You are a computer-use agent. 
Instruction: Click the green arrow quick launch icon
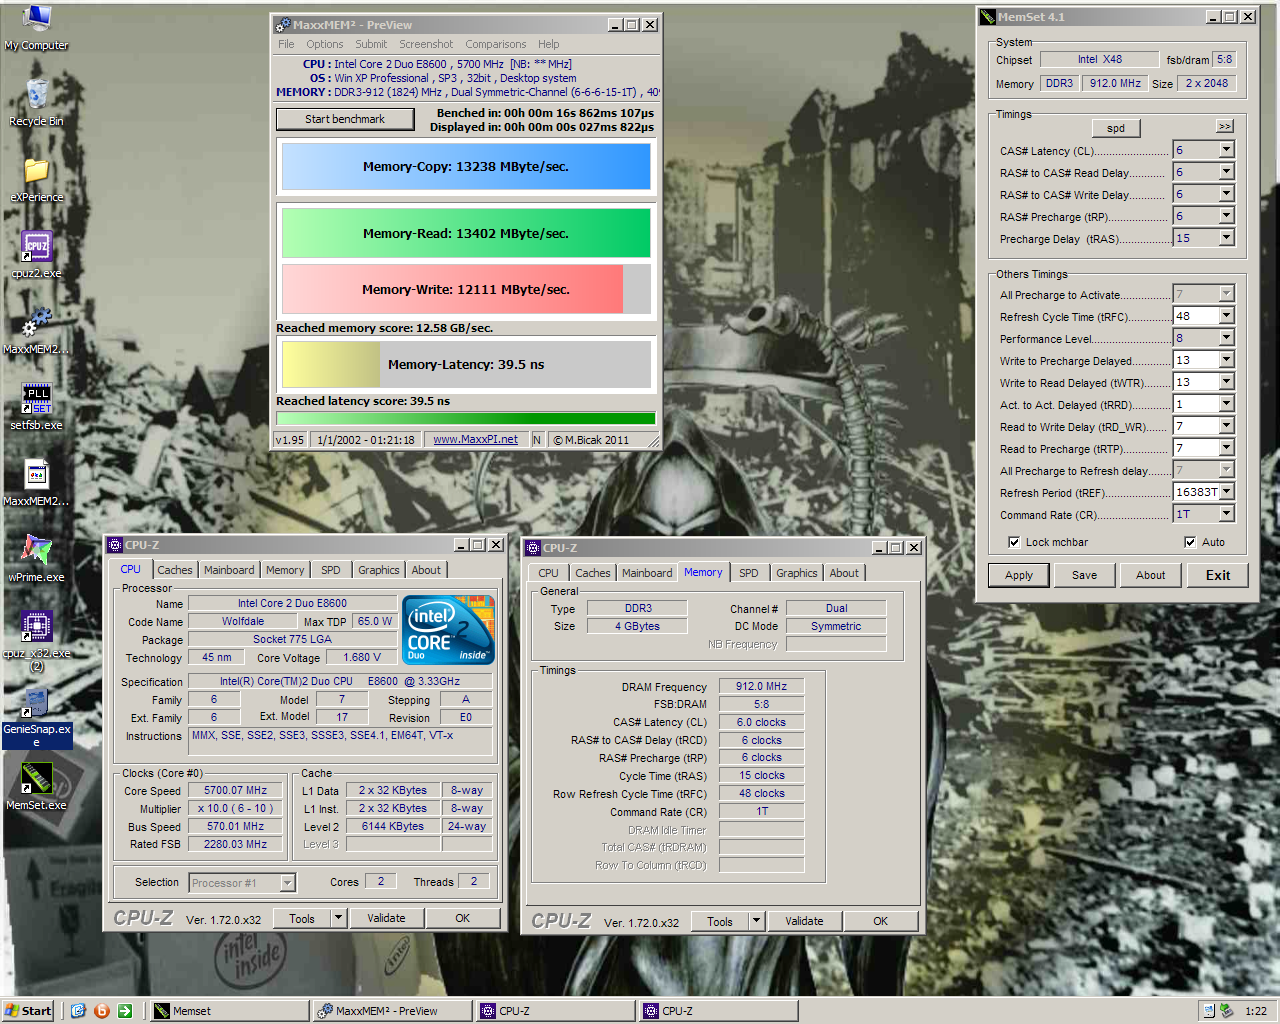125,1011
